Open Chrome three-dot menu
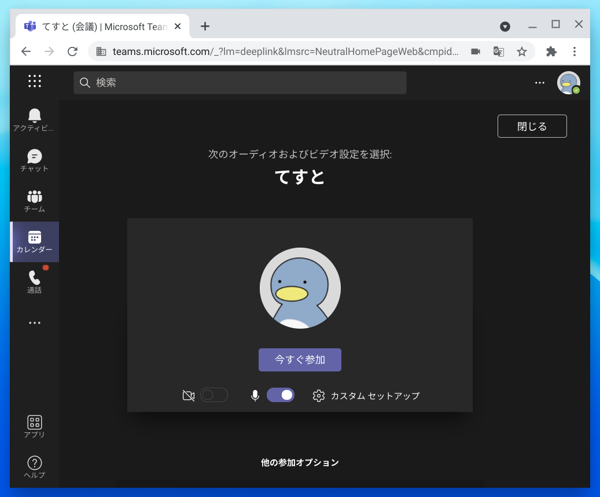This screenshot has width=600, height=497. [x=574, y=51]
